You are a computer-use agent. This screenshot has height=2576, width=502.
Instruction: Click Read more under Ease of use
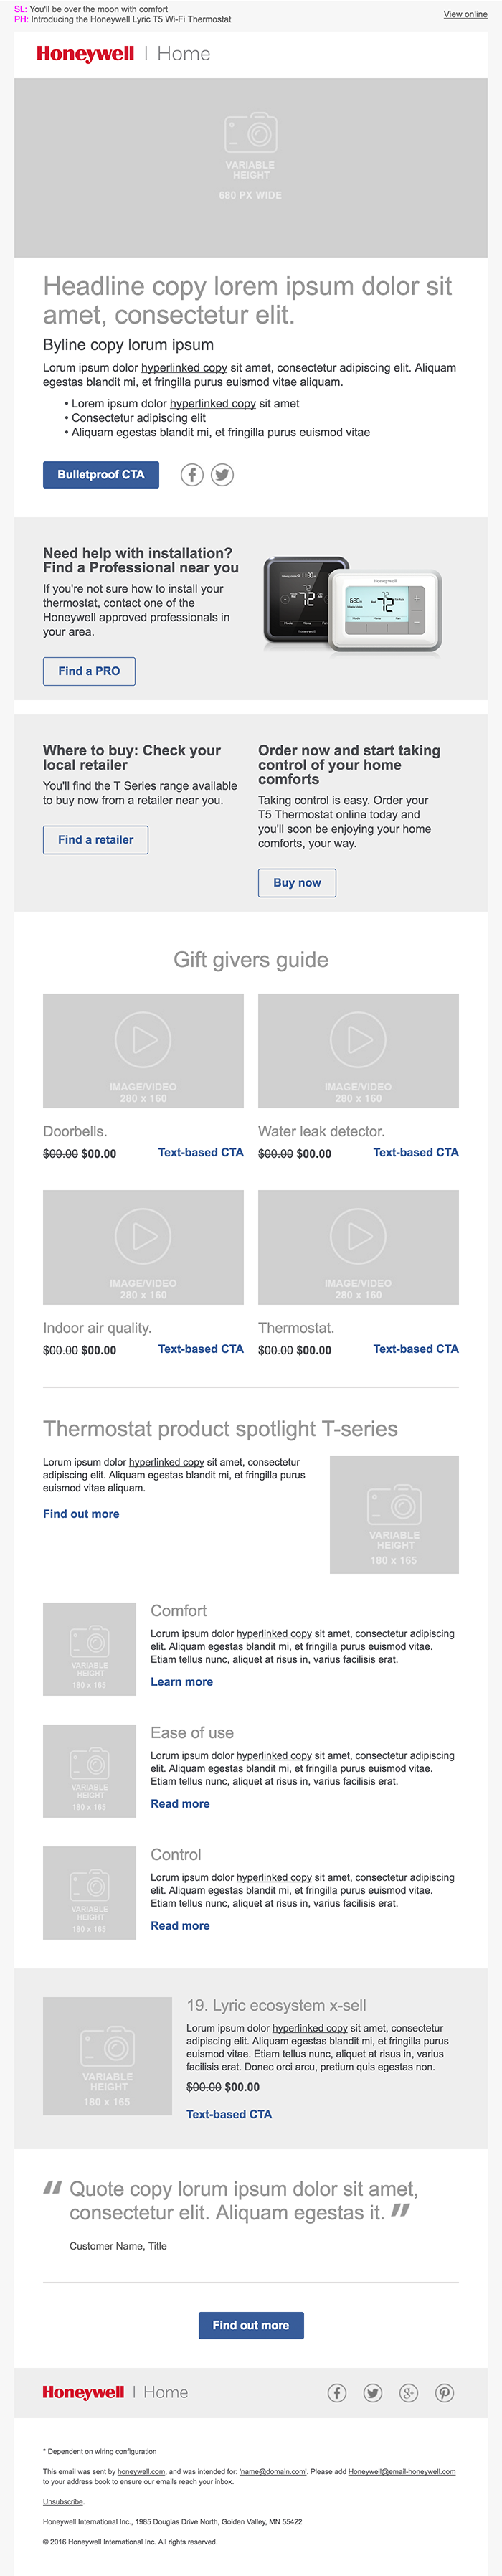[x=180, y=1804]
